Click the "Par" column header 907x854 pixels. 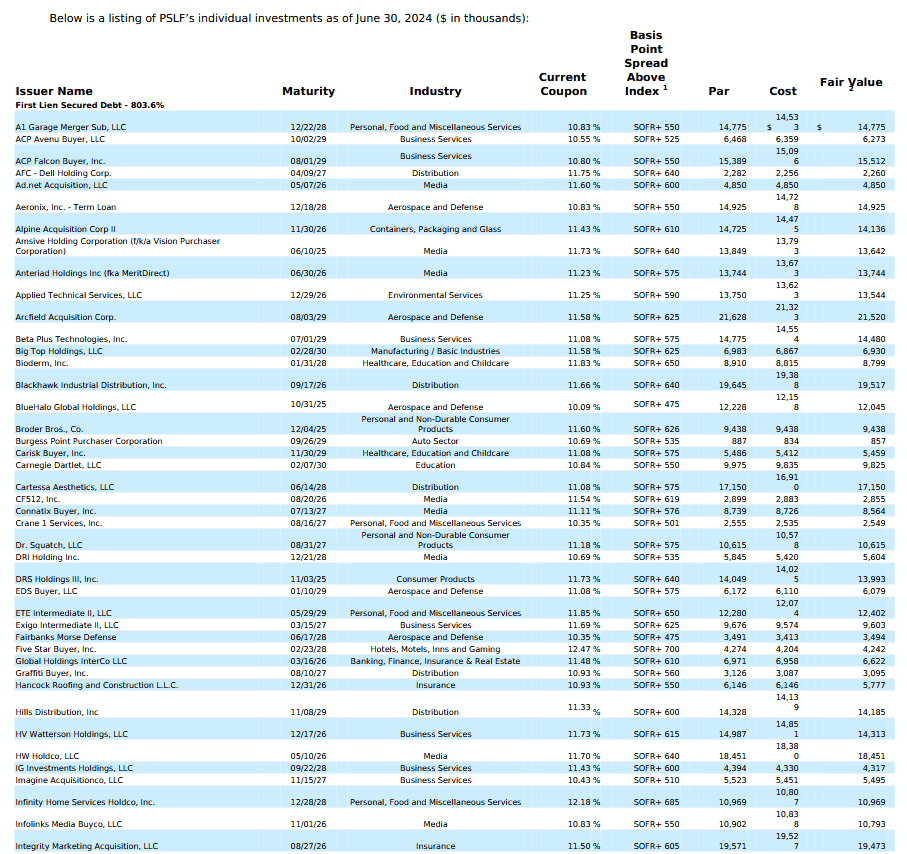718,91
